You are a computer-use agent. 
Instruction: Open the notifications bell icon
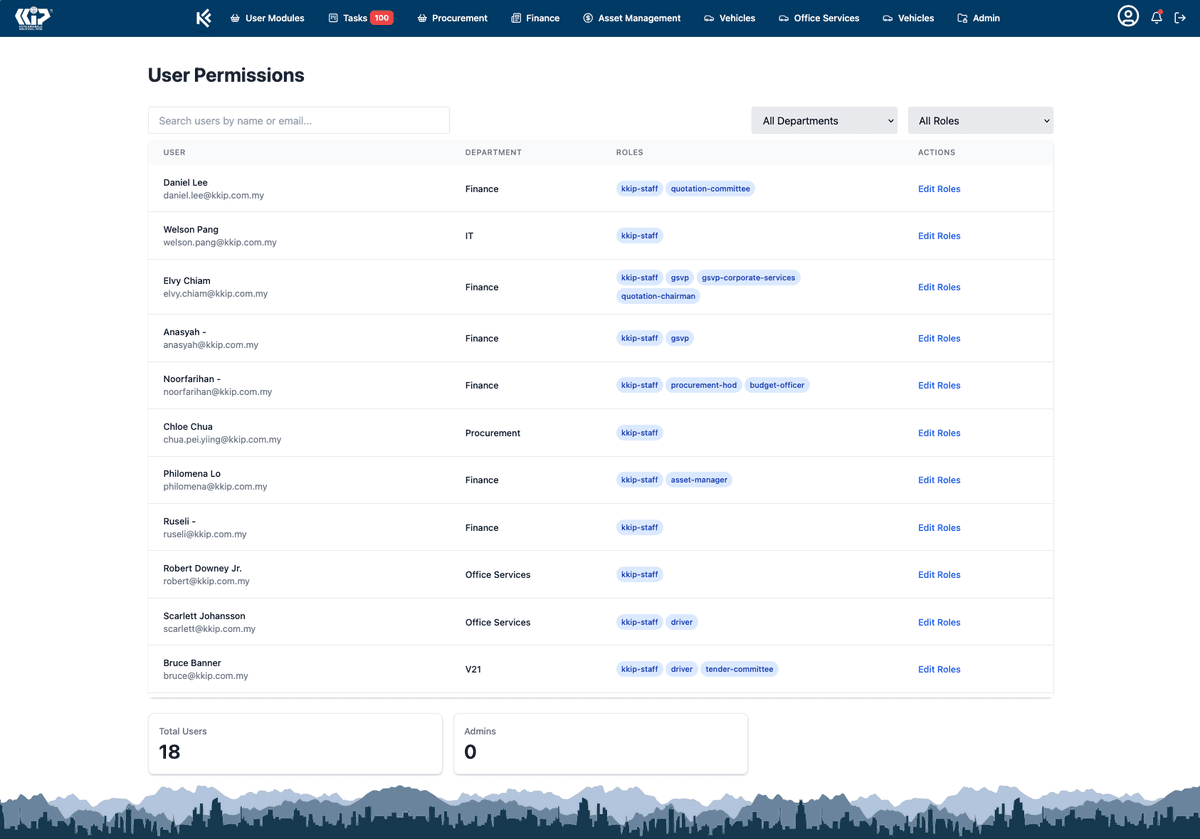pos(1157,18)
